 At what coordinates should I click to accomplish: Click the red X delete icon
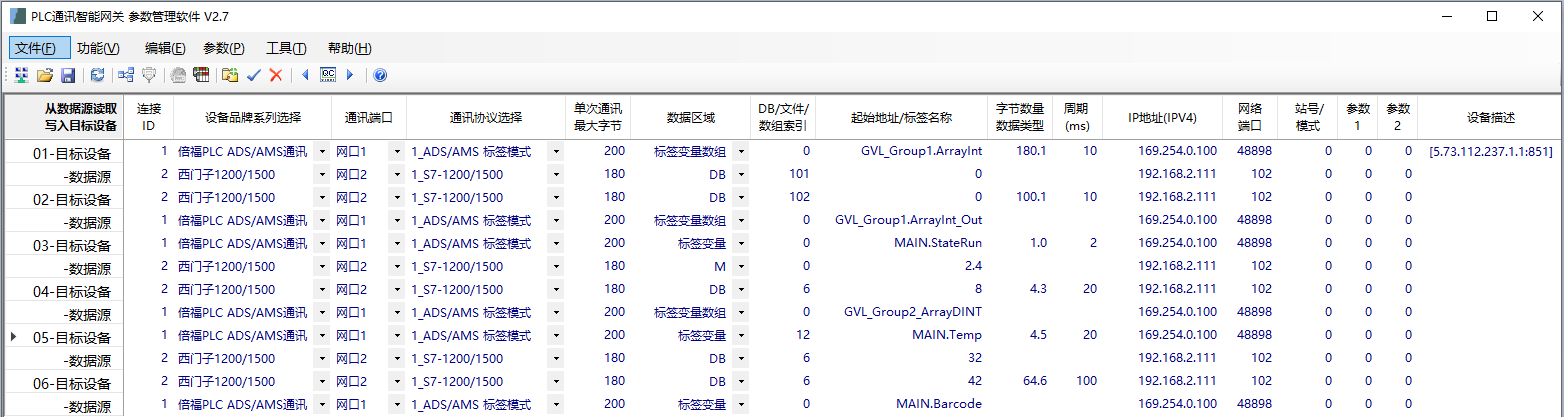click(x=276, y=75)
